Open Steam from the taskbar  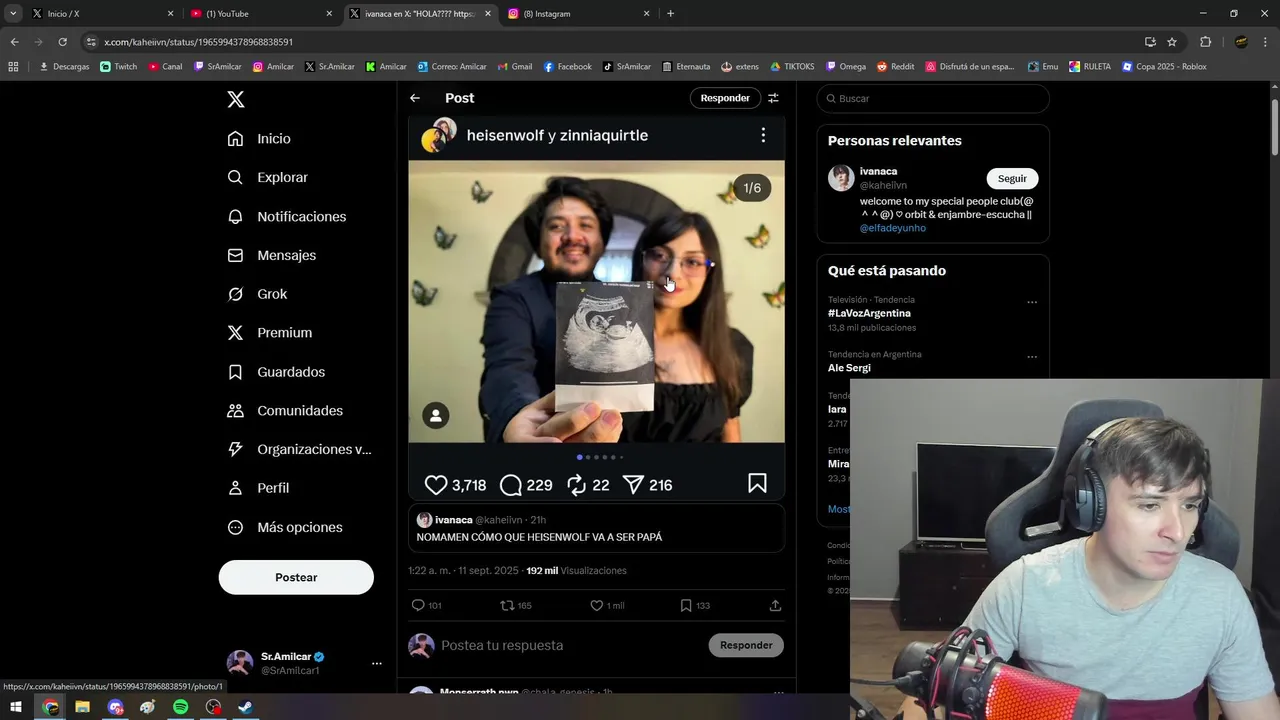[245, 707]
